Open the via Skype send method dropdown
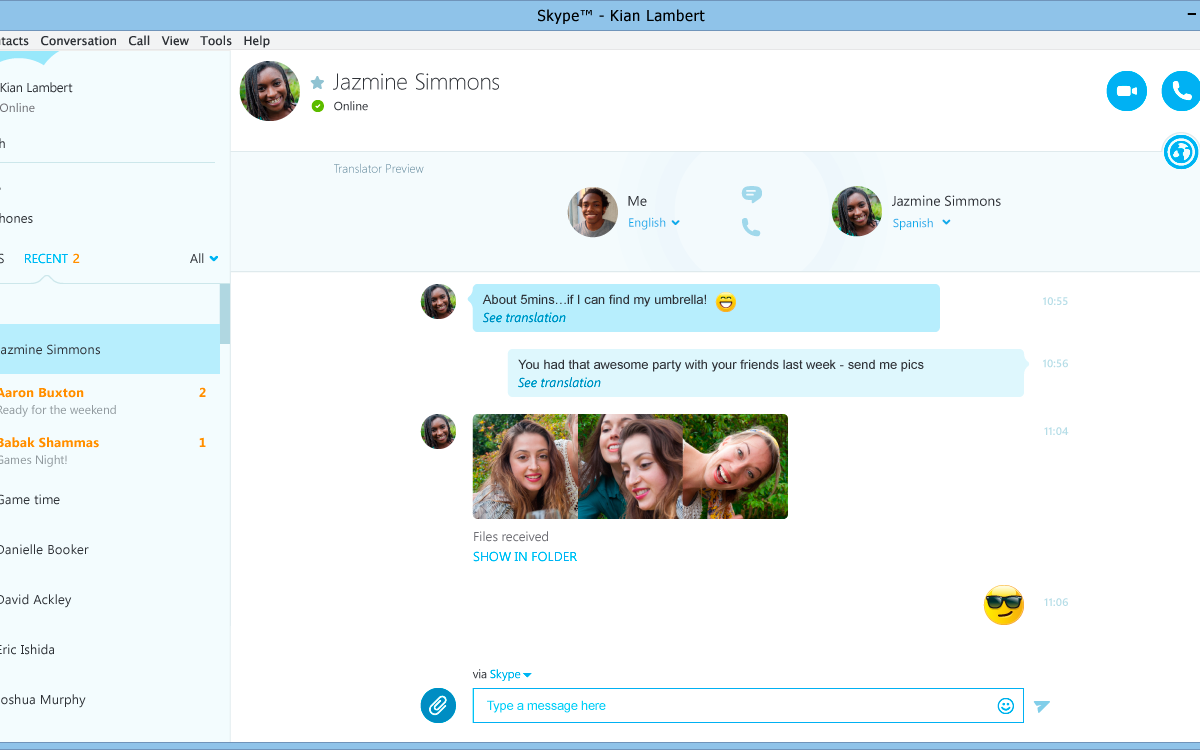 tap(510, 675)
